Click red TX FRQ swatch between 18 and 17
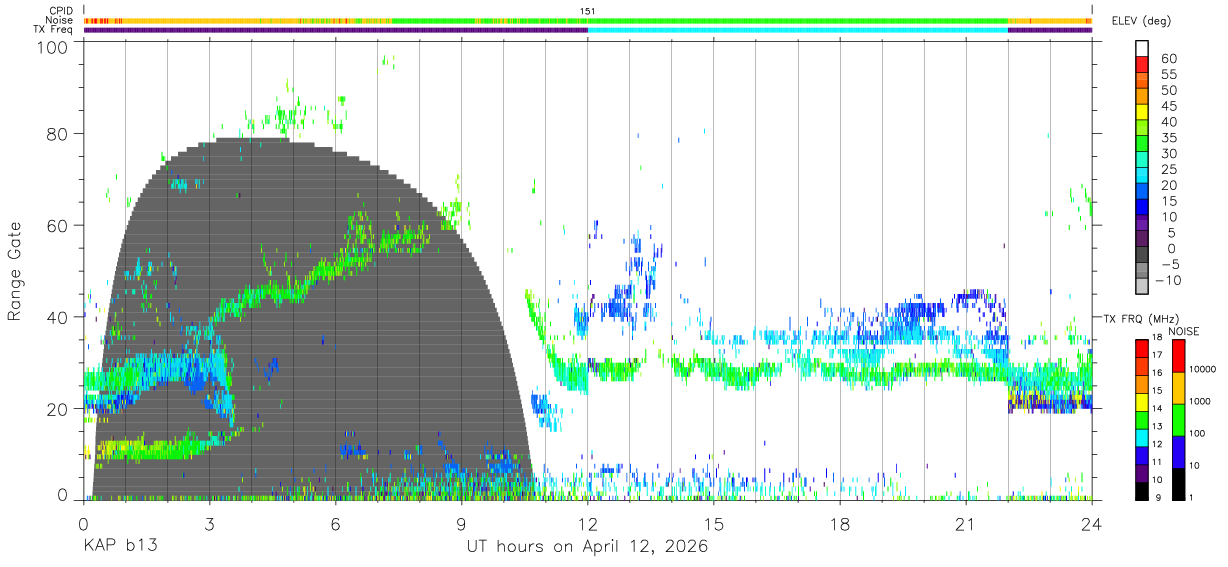Screen dimensions: 1228x567 1141,347
